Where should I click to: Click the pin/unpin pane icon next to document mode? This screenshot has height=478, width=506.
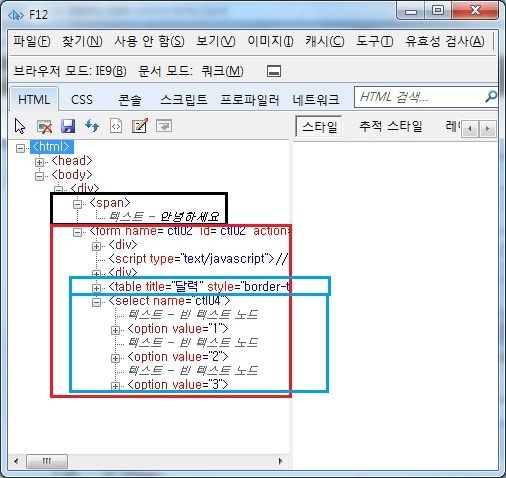274,71
